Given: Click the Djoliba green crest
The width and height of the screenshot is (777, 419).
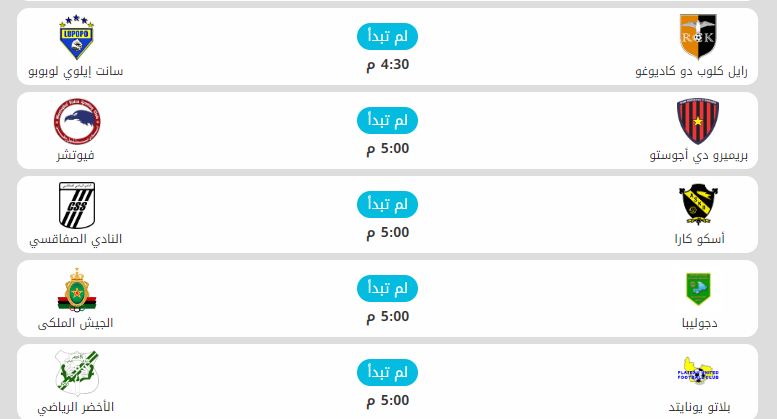Looking at the screenshot, I should click(x=699, y=289).
